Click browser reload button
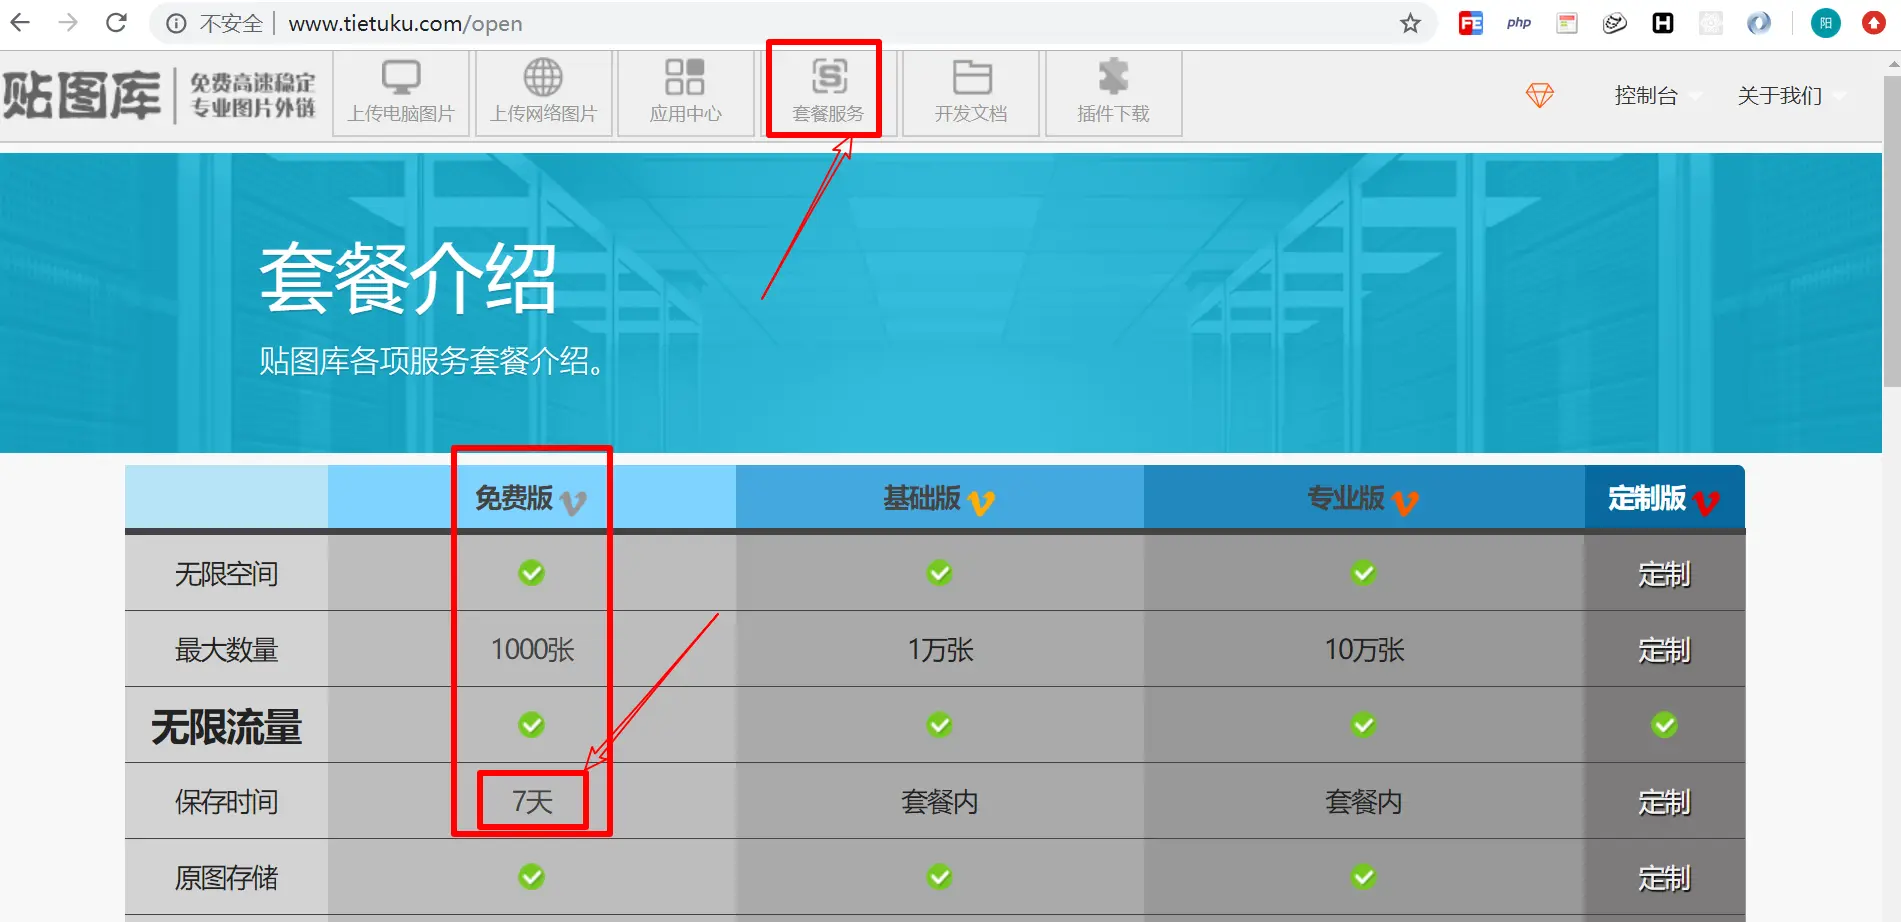This screenshot has width=1901, height=922. click(x=116, y=23)
